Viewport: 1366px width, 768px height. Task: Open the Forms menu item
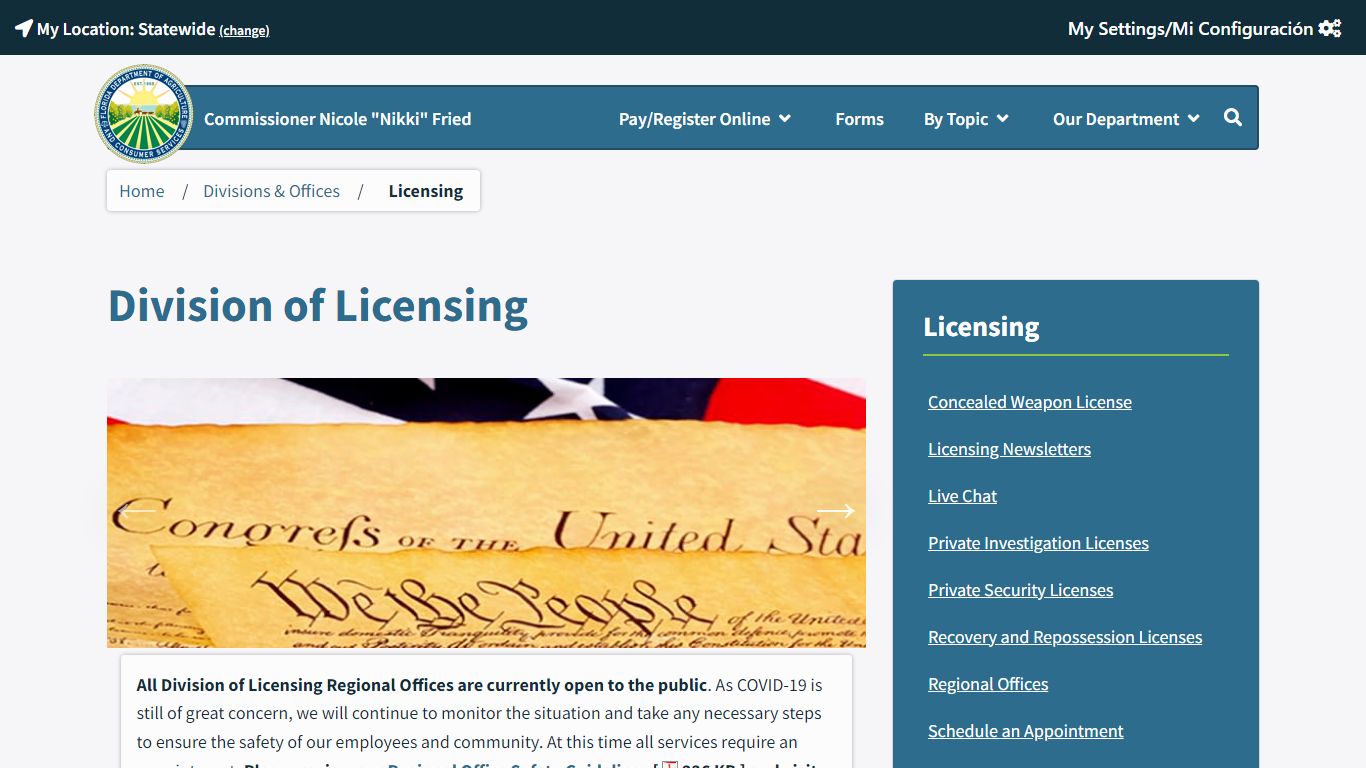click(x=859, y=119)
